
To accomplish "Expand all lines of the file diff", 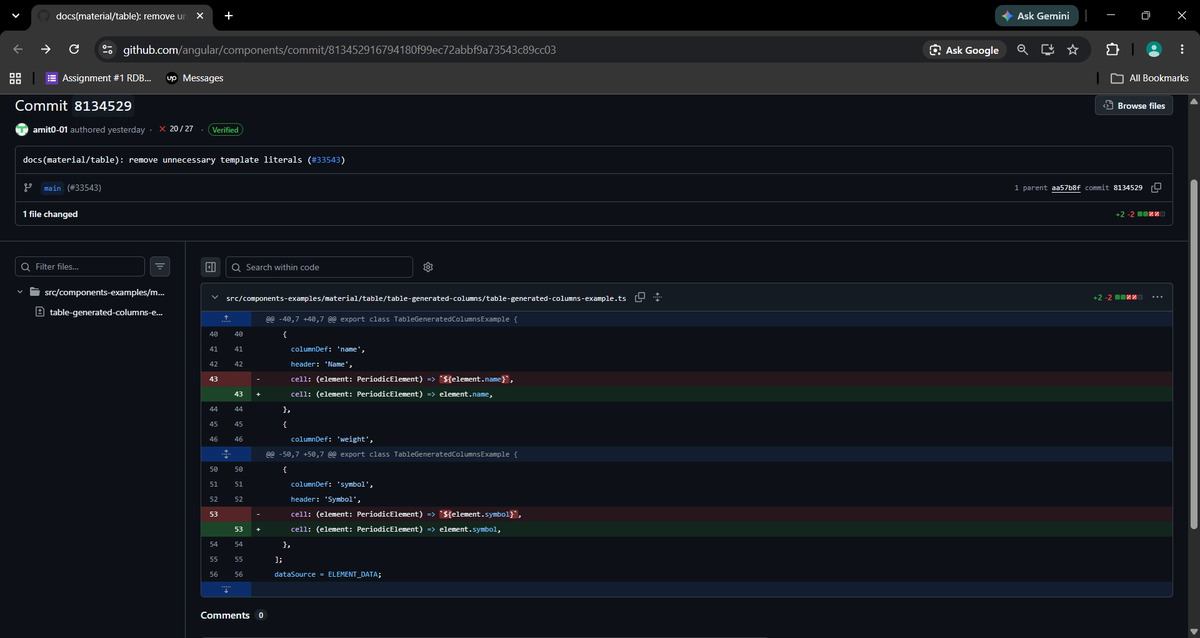I will point(658,298).
